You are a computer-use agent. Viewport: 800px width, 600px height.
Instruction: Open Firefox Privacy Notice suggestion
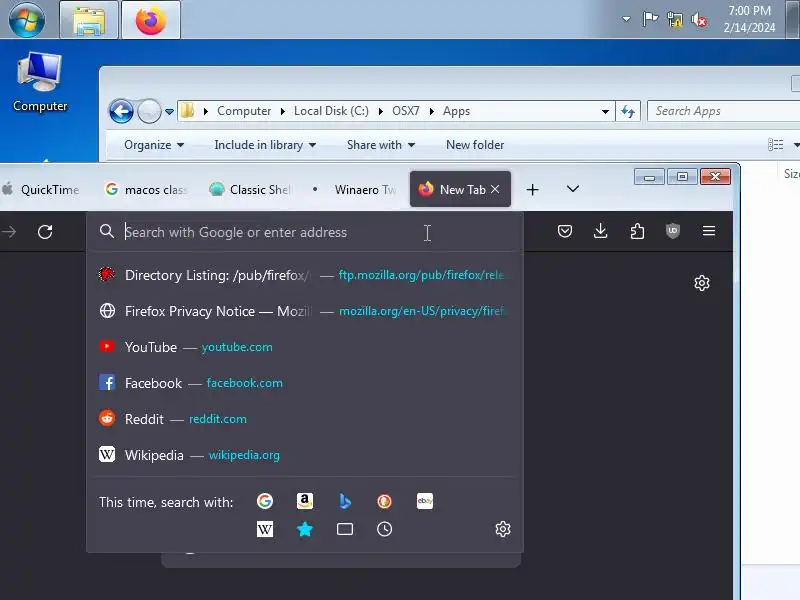tap(305, 311)
